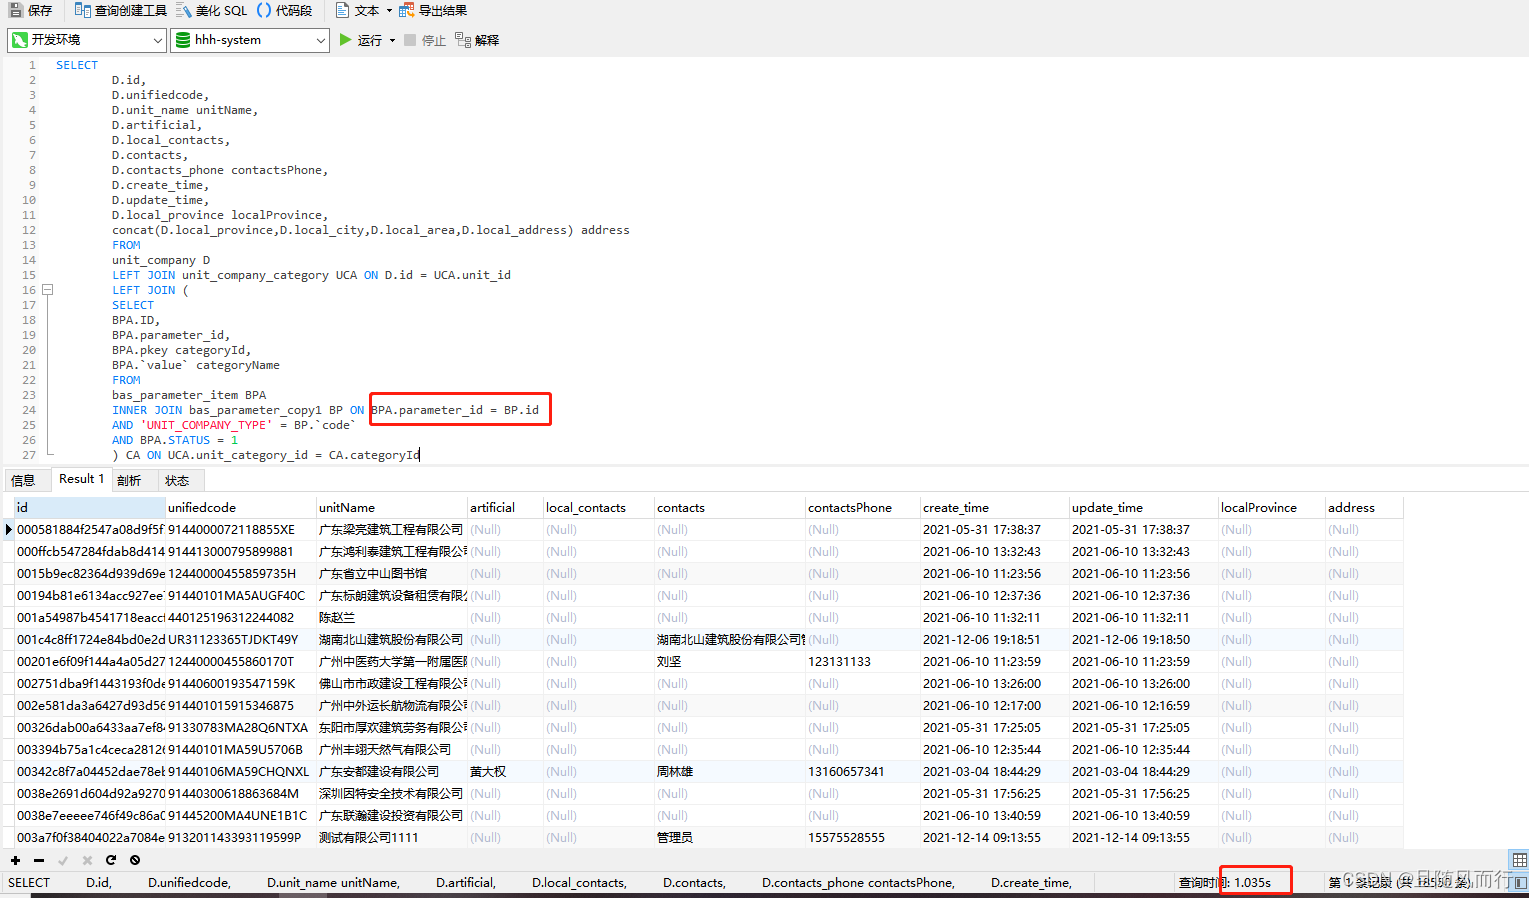Select cell 广东安都建设有限公司
The image size is (1529, 898).
click(x=391, y=771)
